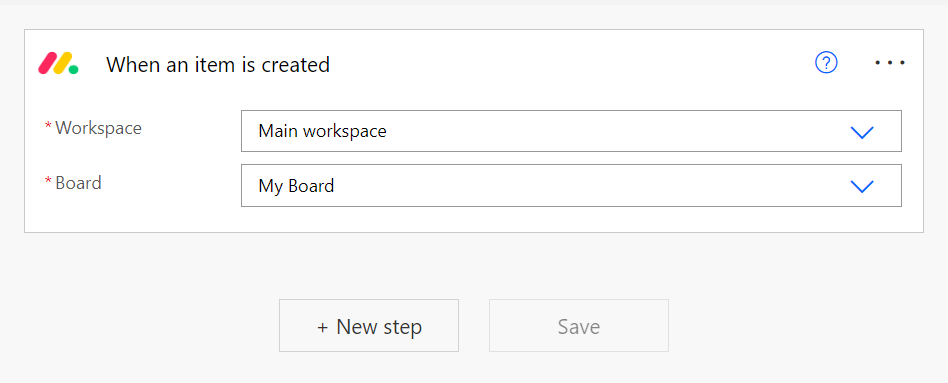
Task: Select the "When an item is created" title
Action: point(218,64)
